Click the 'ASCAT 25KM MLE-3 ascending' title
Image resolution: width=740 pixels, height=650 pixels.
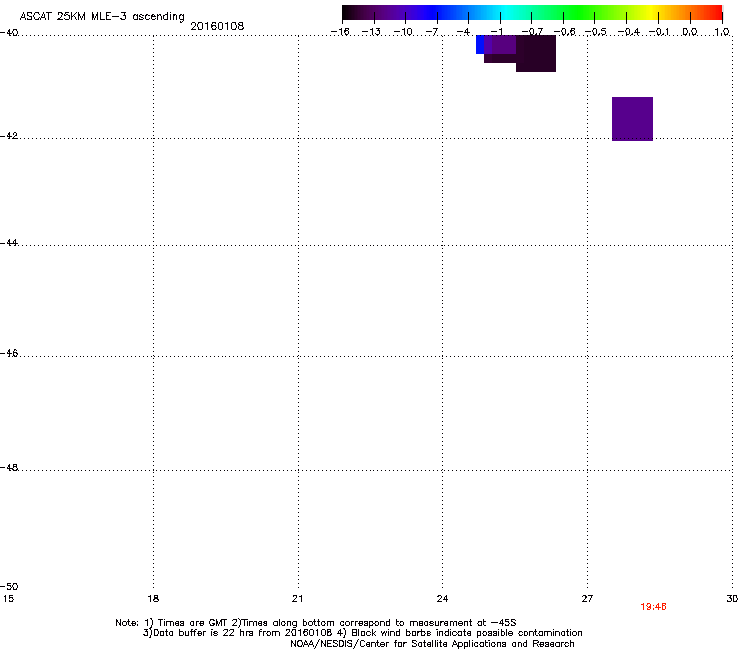click(102, 17)
